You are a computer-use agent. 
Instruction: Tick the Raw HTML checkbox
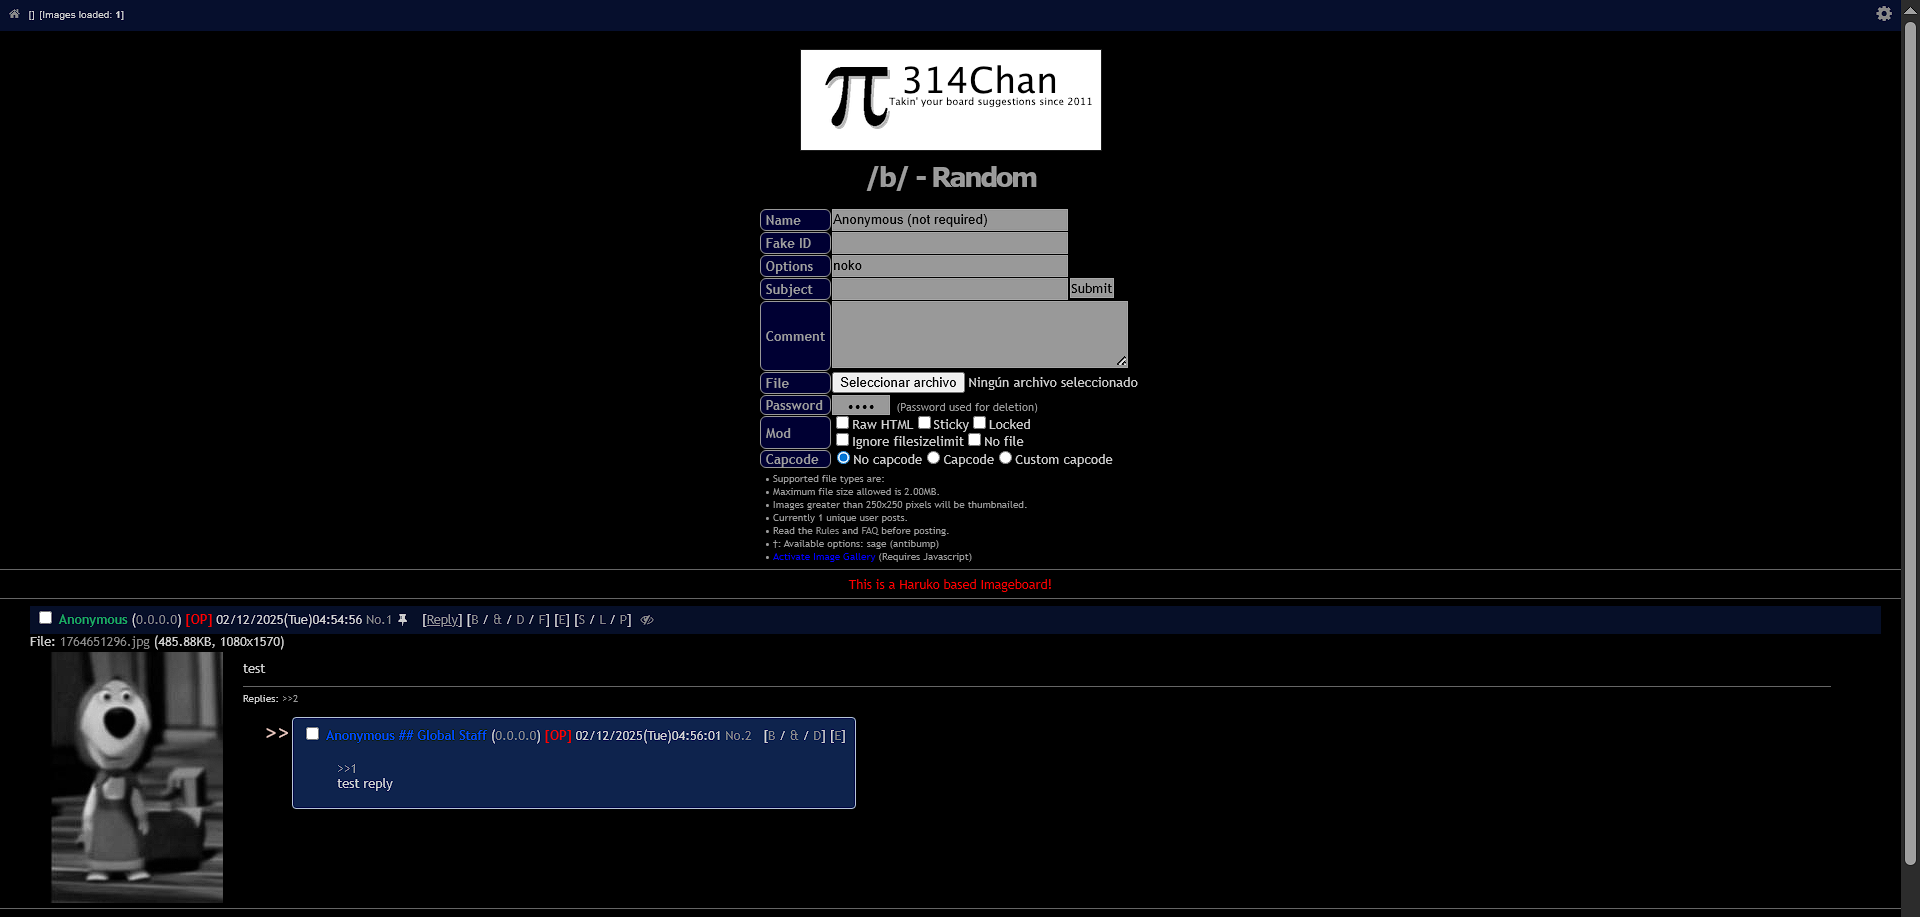click(x=842, y=423)
